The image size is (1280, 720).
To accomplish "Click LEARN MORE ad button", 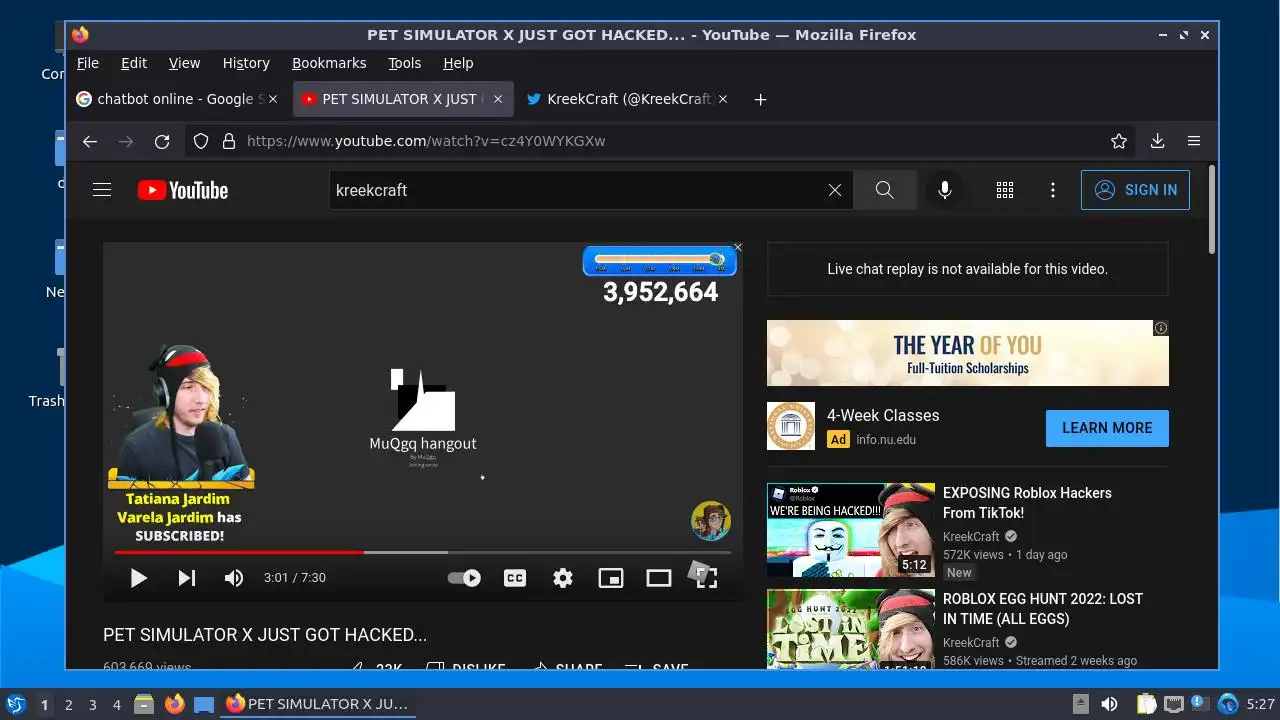I will pos(1107,428).
